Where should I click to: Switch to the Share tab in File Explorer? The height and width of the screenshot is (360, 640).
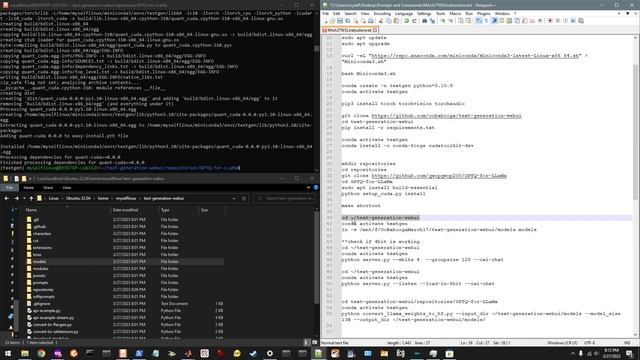pos(48,188)
